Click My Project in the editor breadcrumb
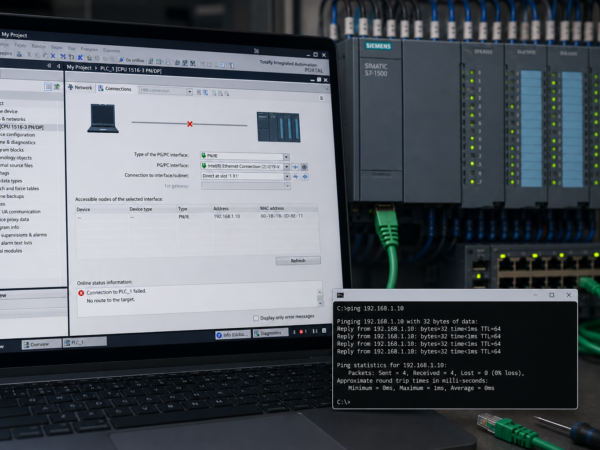Image resolution: width=600 pixels, height=450 pixels. pyautogui.click(x=79, y=67)
